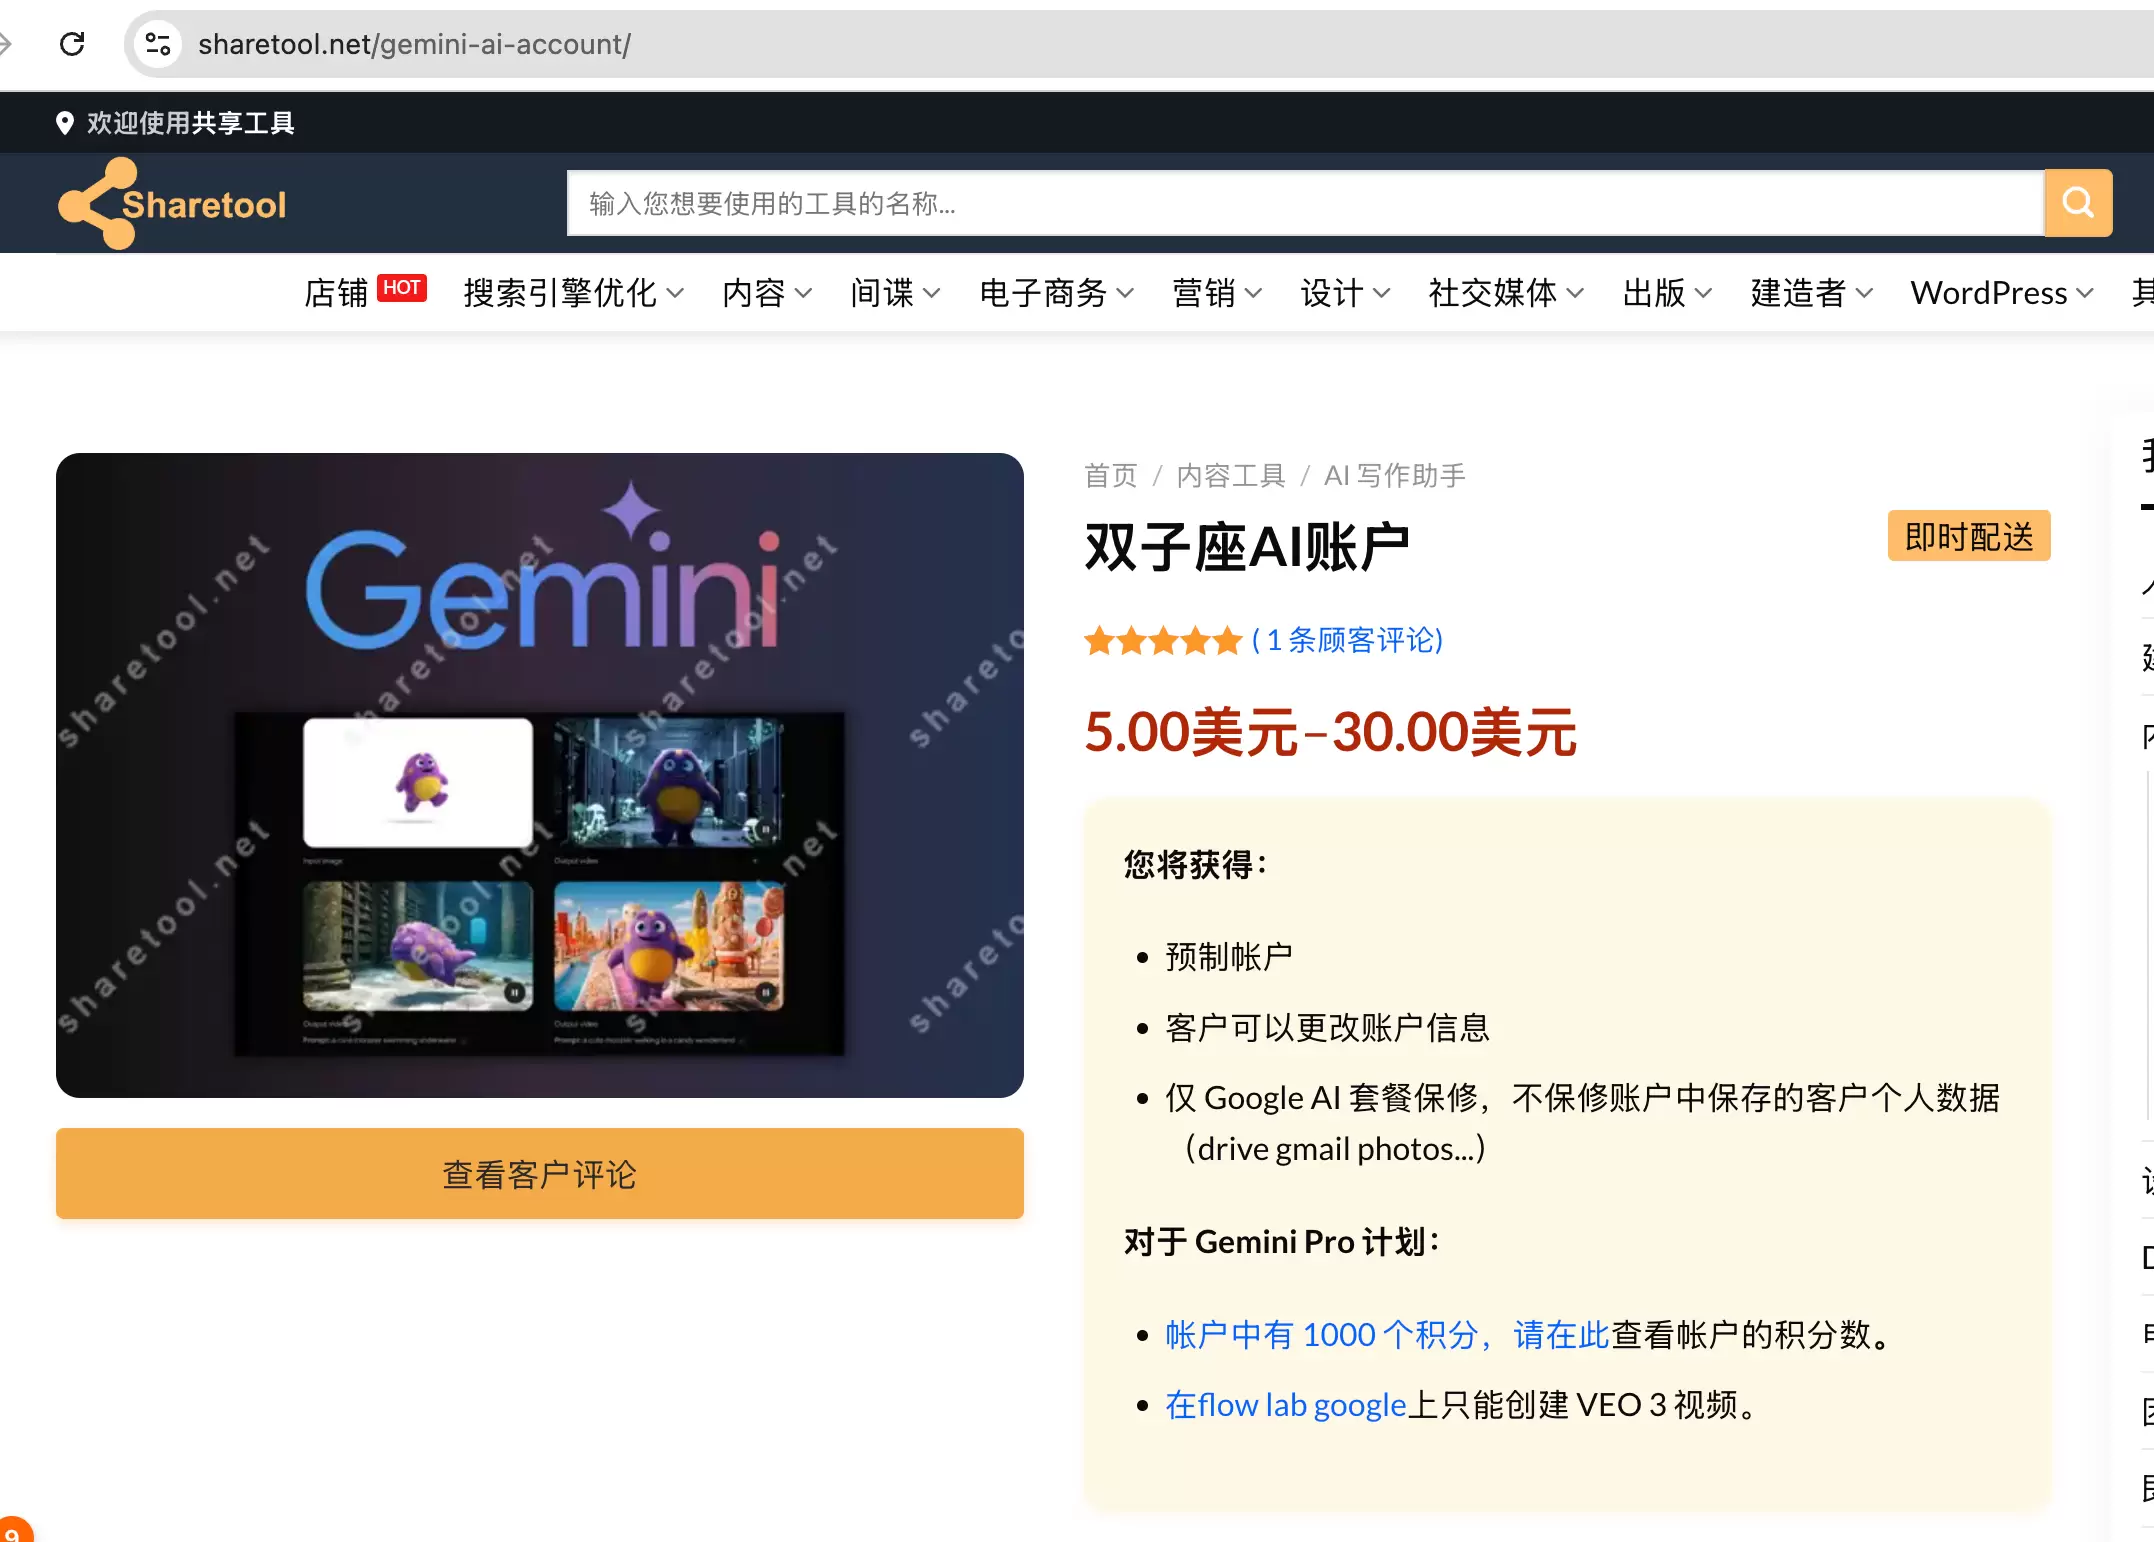Screen dimensions: 2154x1542
Task: Focus the tool name search field
Action: point(1305,203)
